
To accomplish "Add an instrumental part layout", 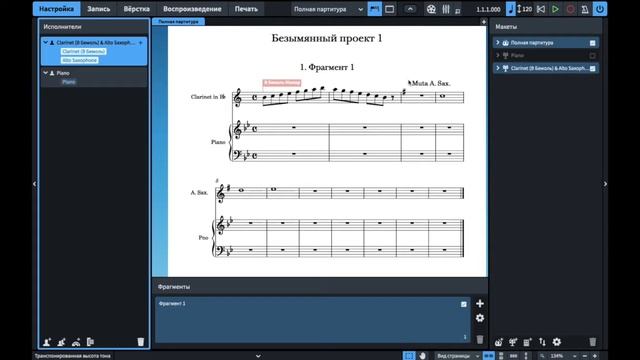I will 513,342.
